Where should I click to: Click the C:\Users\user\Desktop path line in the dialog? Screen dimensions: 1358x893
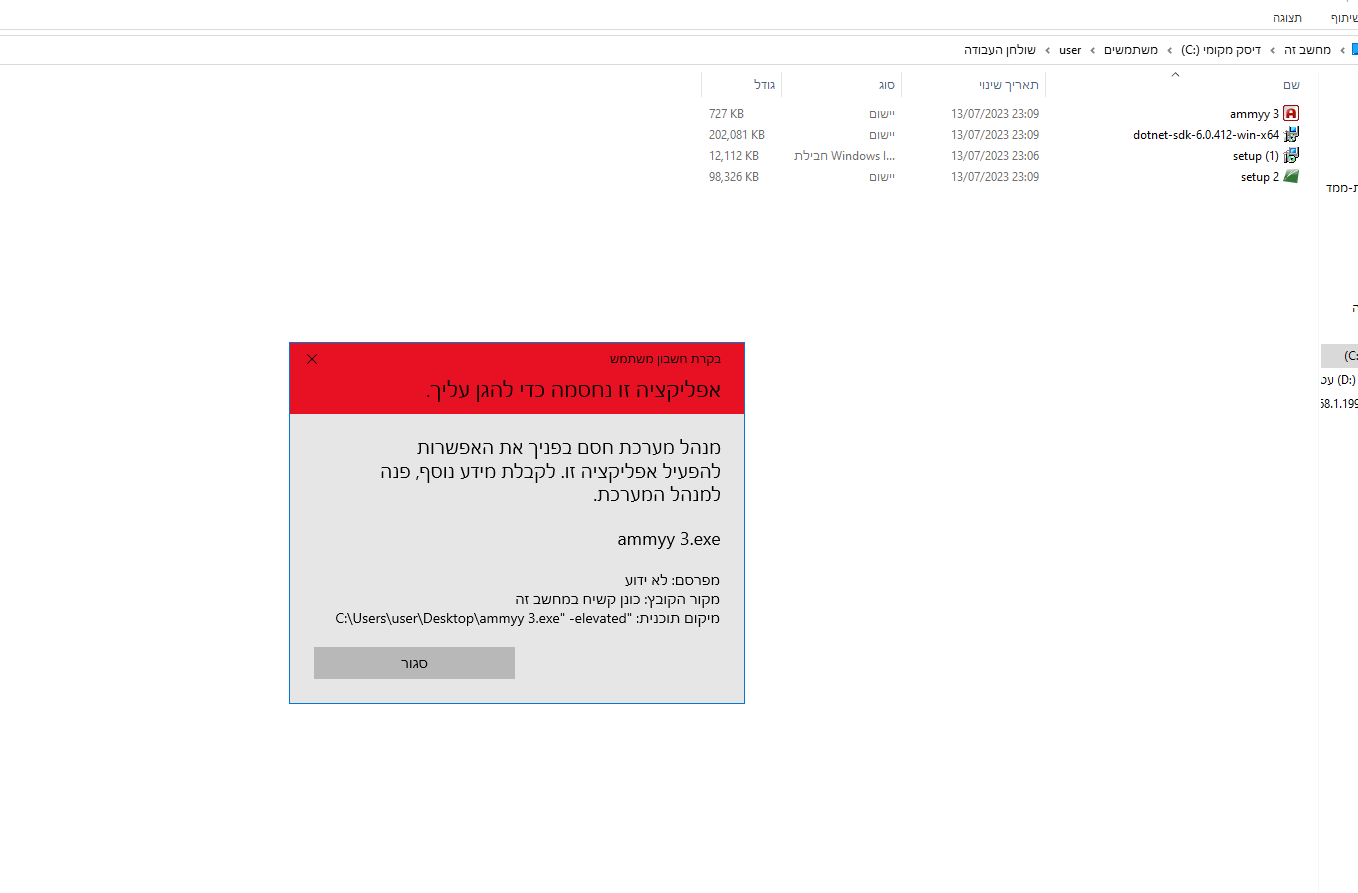[528, 618]
